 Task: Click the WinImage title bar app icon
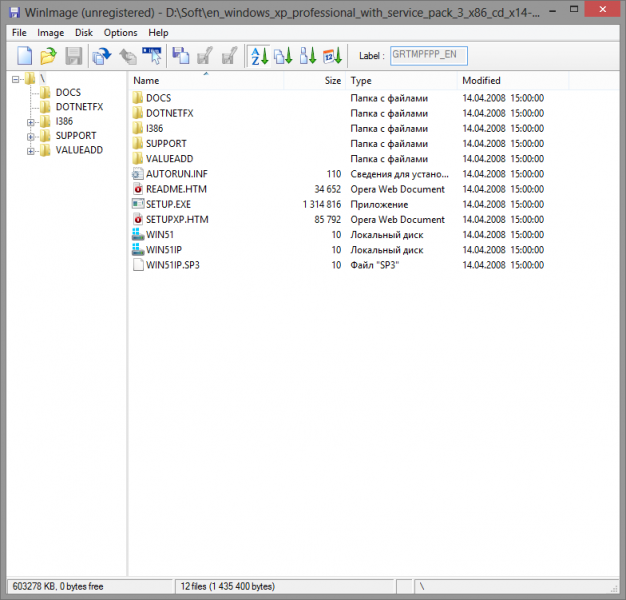[x=14, y=12]
